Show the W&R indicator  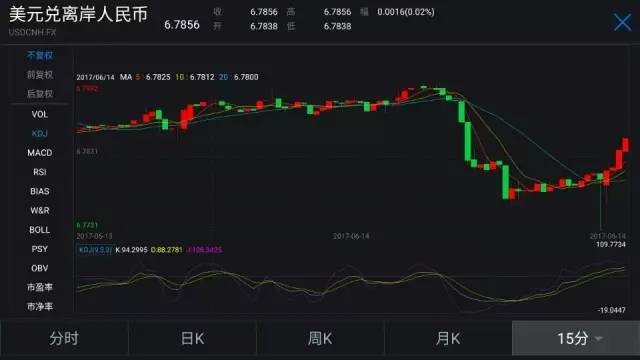click(x=40, y=211)
